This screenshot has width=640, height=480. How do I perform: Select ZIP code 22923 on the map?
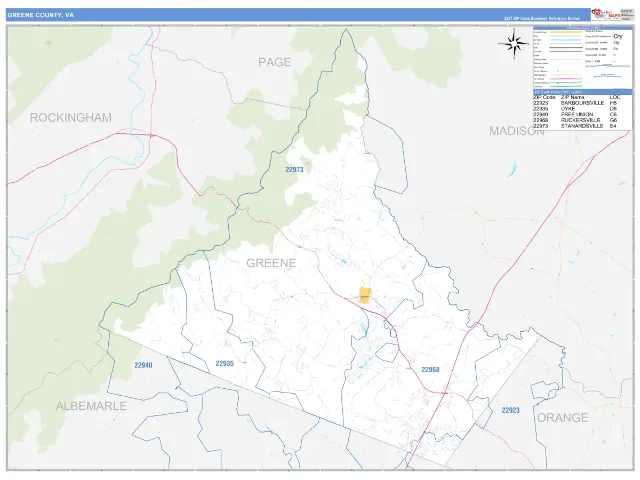511,410
